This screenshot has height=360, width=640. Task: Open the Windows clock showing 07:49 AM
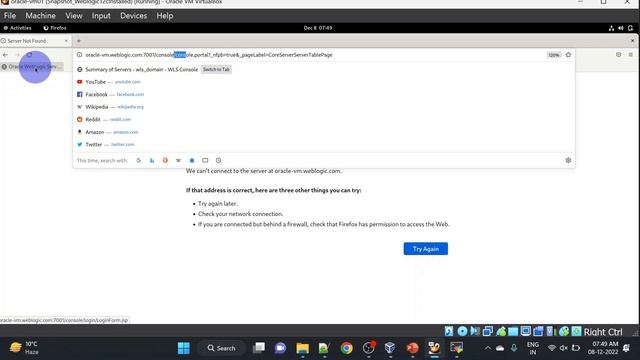tap(603, 348)
